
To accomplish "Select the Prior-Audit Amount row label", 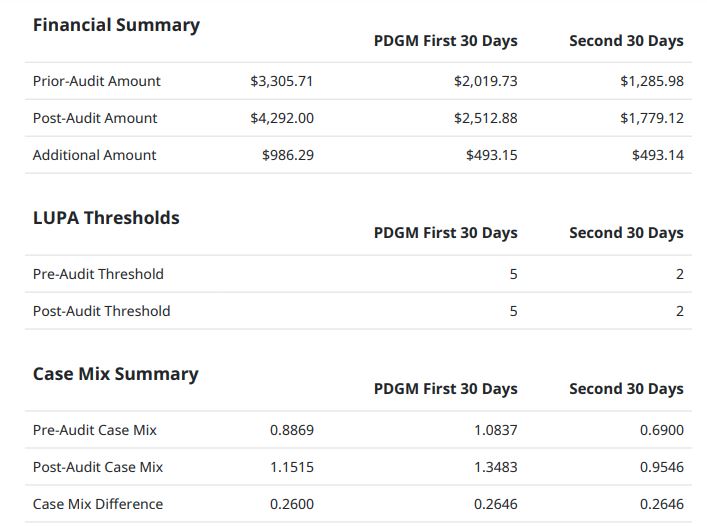I will [96, 81].
